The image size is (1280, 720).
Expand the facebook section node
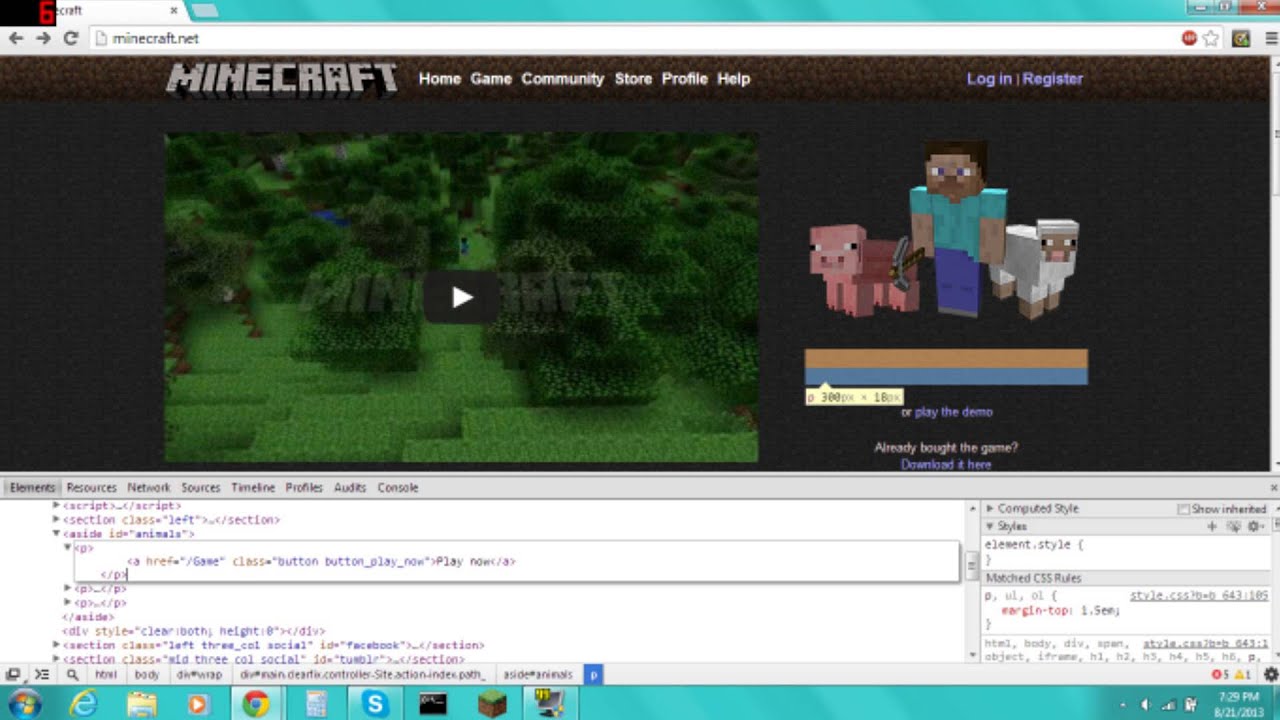[x=56, y=645]
